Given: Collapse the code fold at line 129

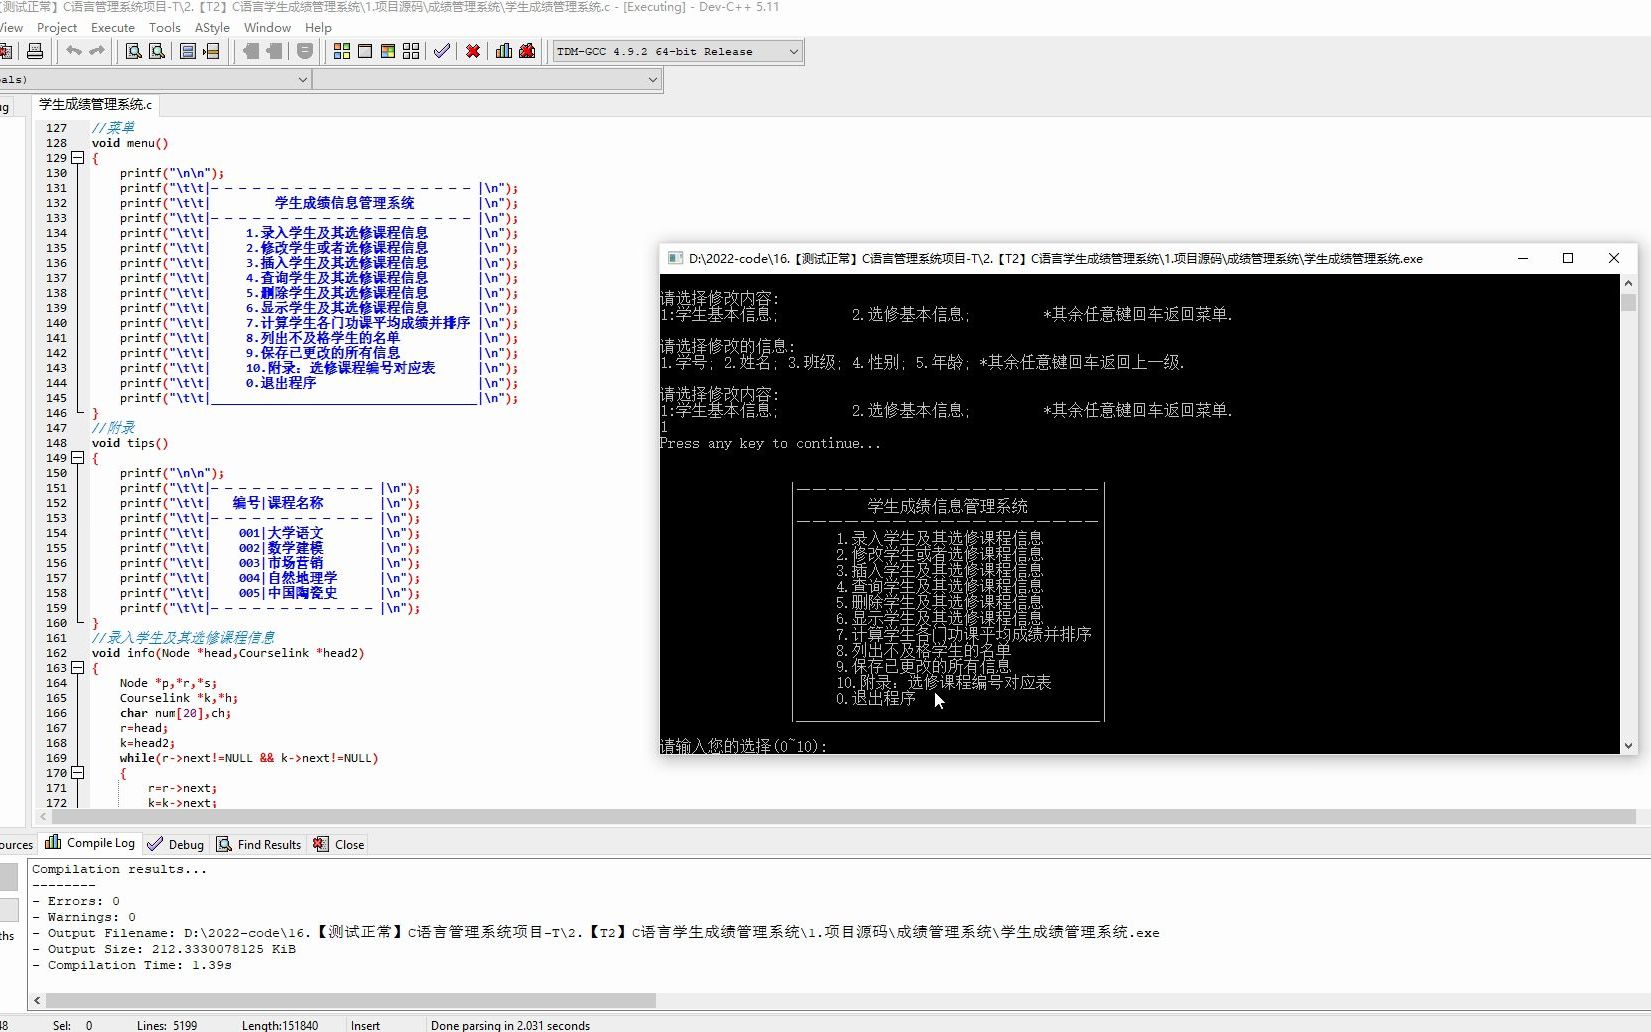Looking at the screenshot, I should pos(77,158).
